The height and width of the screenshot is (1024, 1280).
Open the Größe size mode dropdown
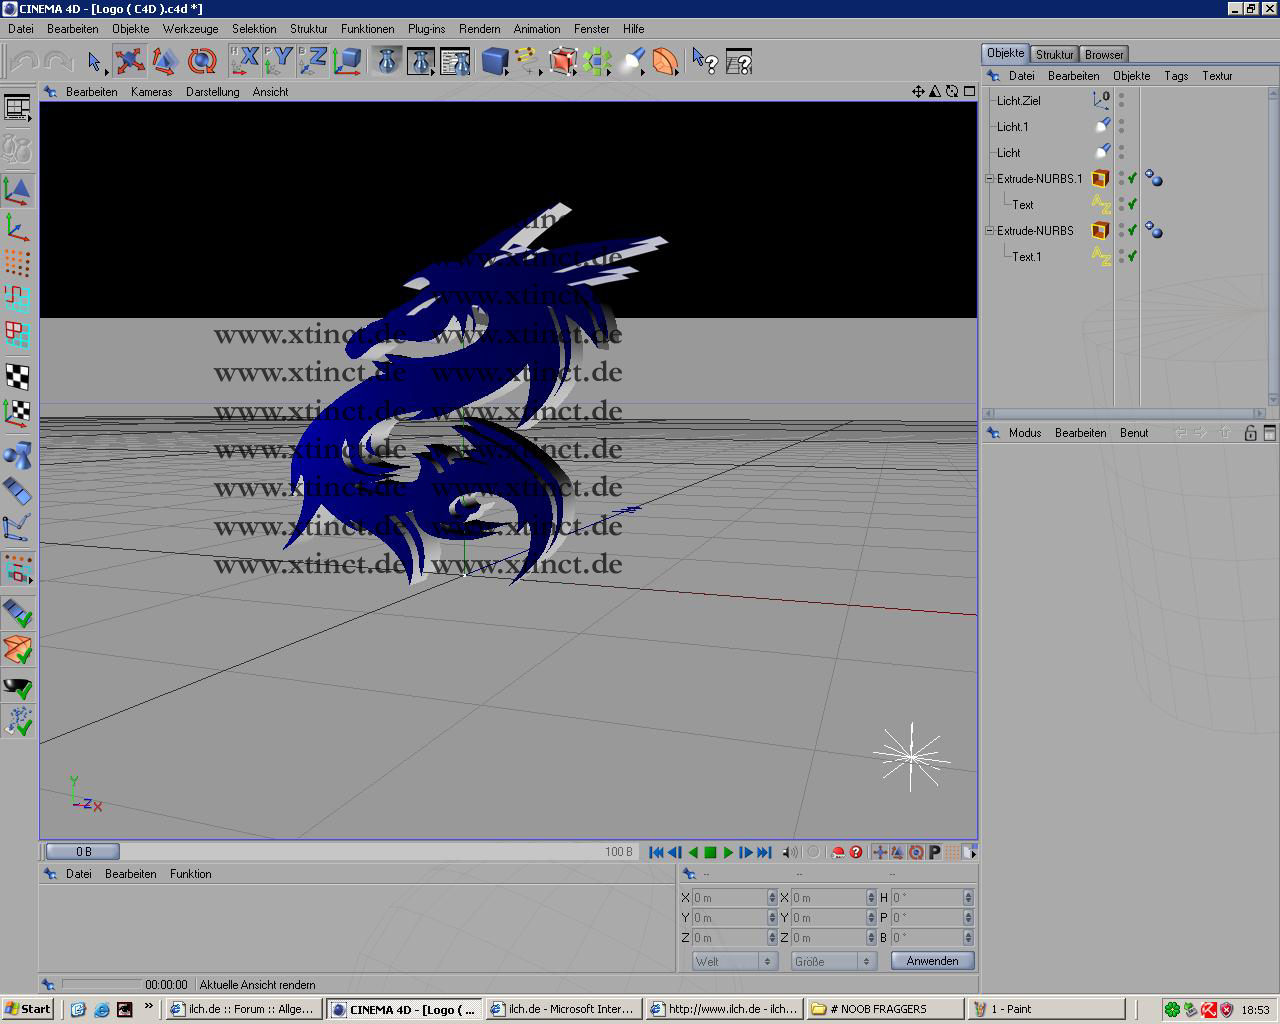click(833, 961)
